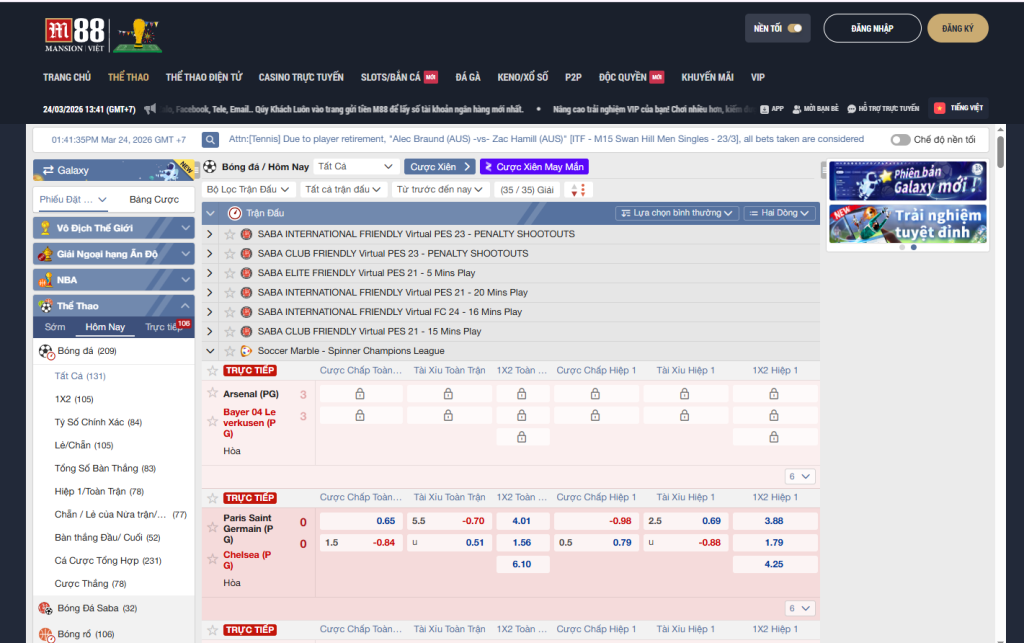The height and width of the screenshot is (643, 1024).
Task: Click first banner carousel dot
Action: 902,247
